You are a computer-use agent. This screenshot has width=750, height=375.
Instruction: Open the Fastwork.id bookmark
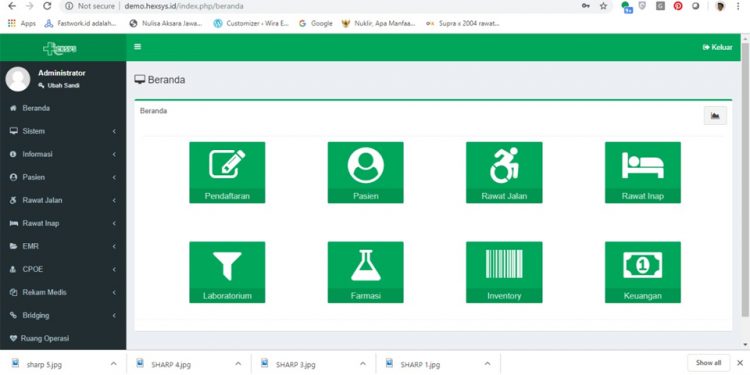[80, 23]
